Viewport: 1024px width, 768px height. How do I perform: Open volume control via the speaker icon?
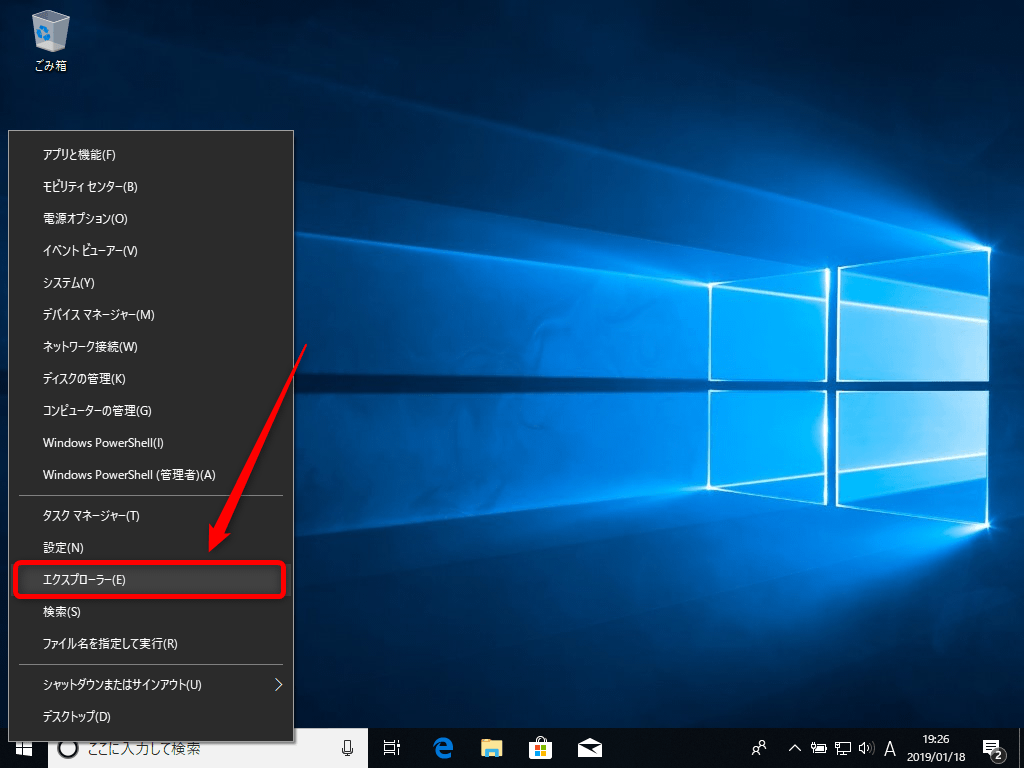point(866,747)
